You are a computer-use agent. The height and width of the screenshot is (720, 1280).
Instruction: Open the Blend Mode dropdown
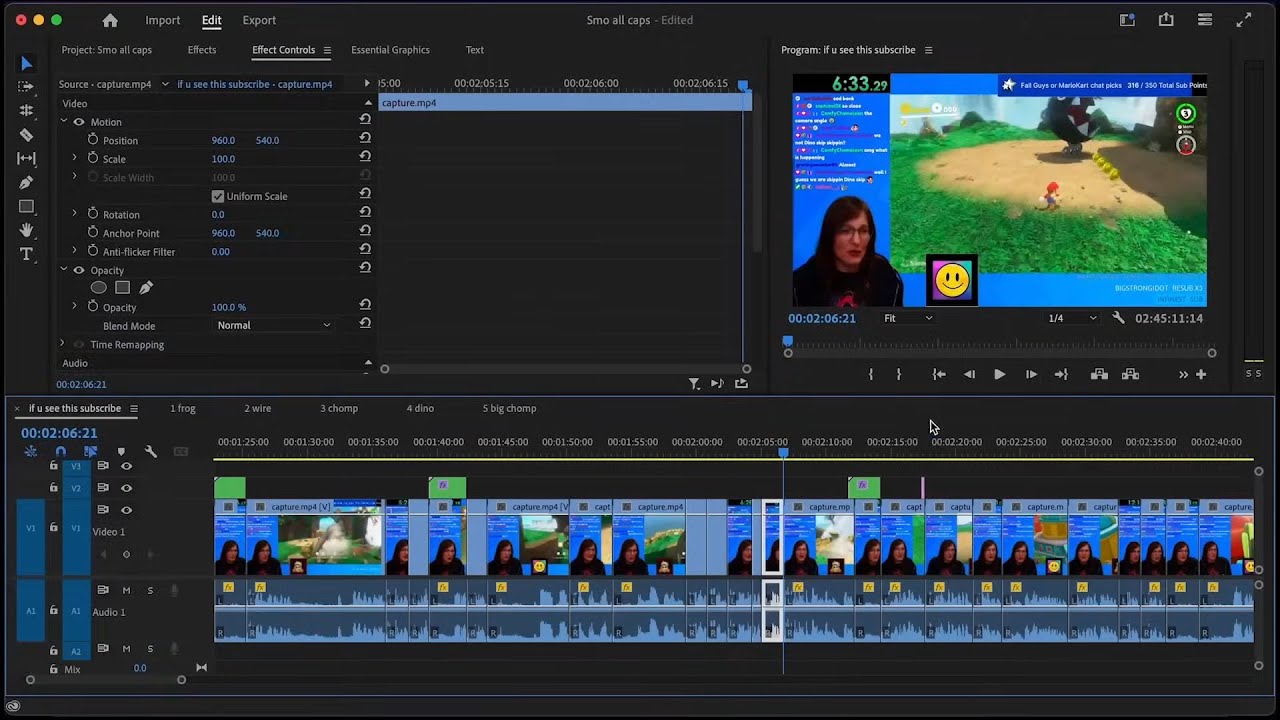click(274, 325)
